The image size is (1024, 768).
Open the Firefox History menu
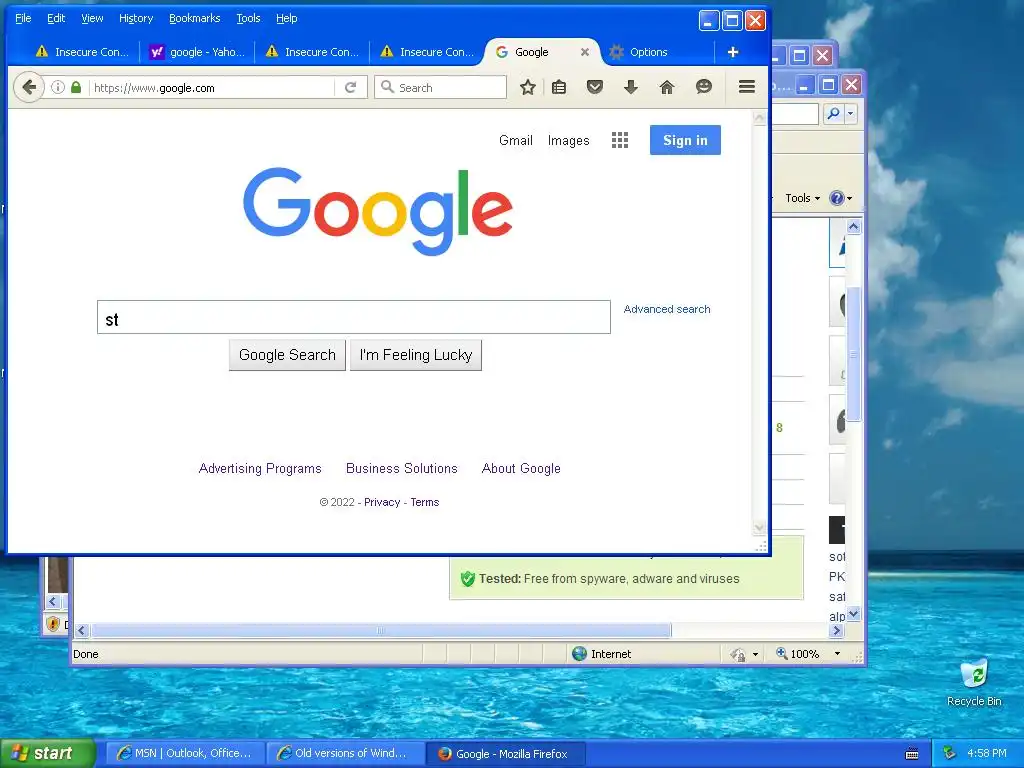point(136,18)
